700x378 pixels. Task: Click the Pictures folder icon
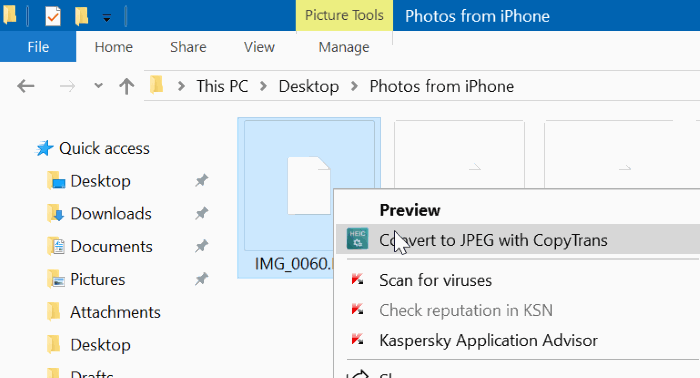[x=56, y=279]
